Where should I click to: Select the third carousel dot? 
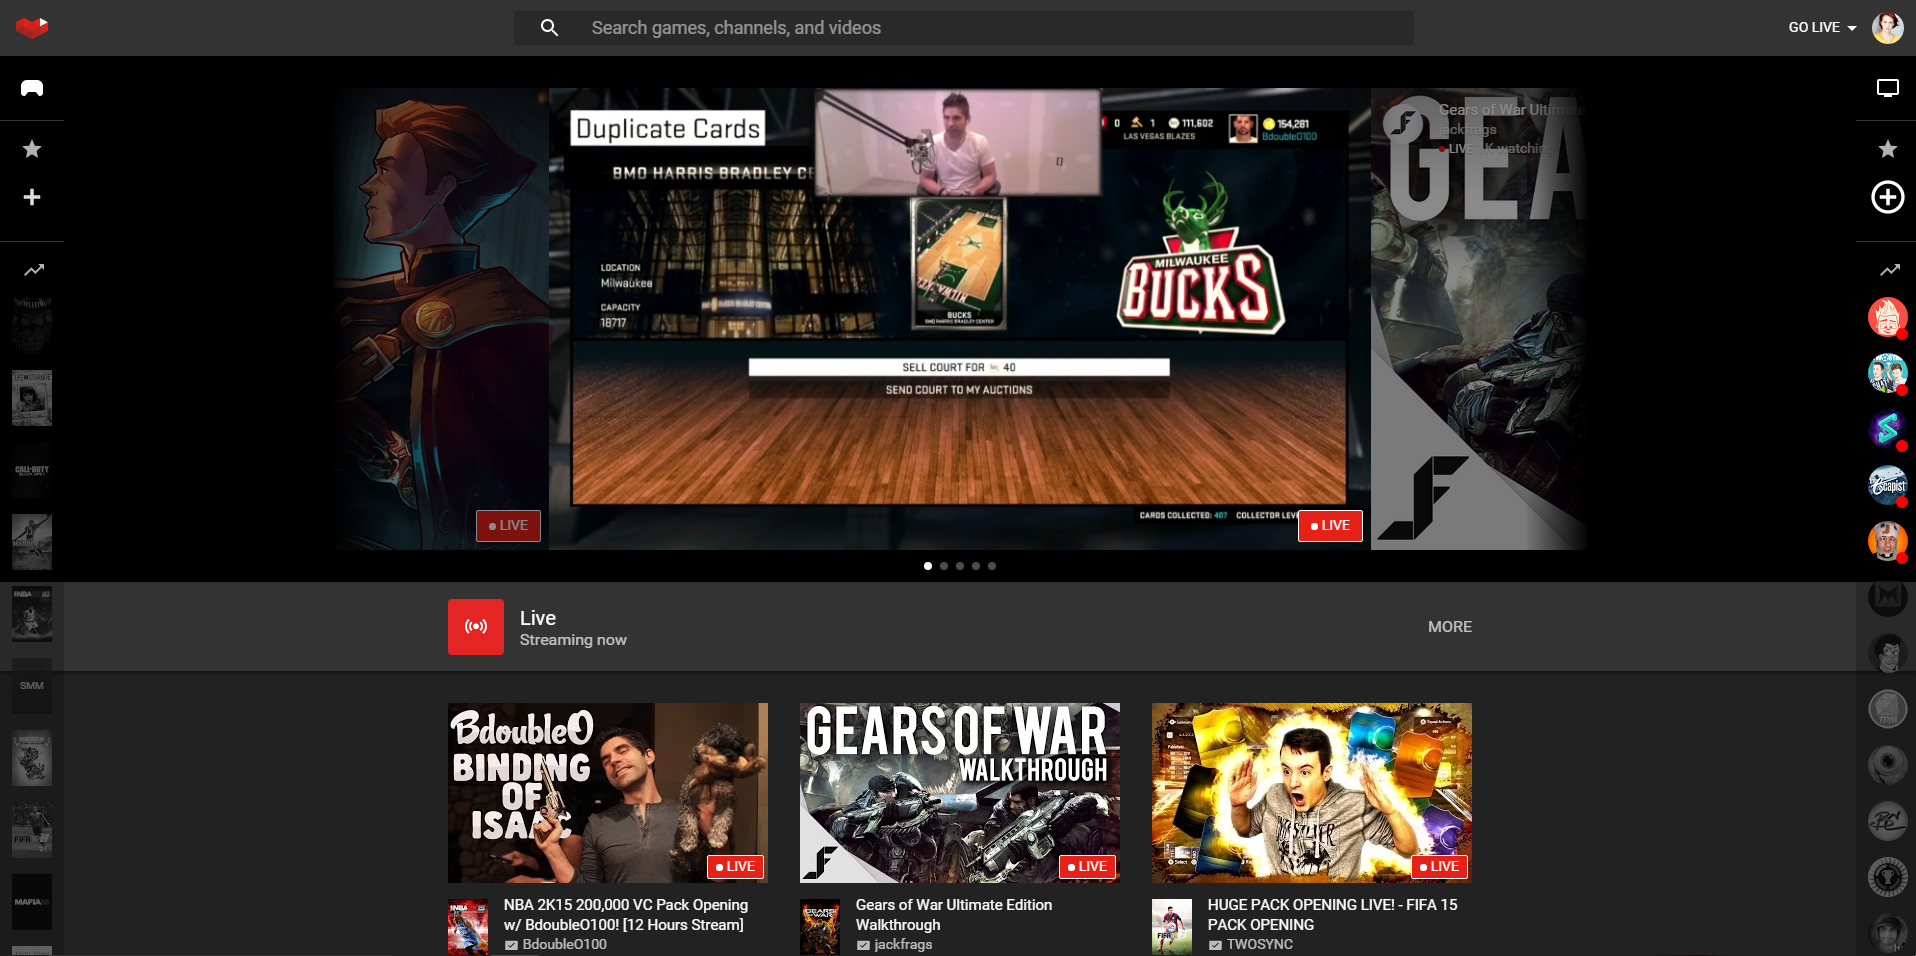pos(960,566)
